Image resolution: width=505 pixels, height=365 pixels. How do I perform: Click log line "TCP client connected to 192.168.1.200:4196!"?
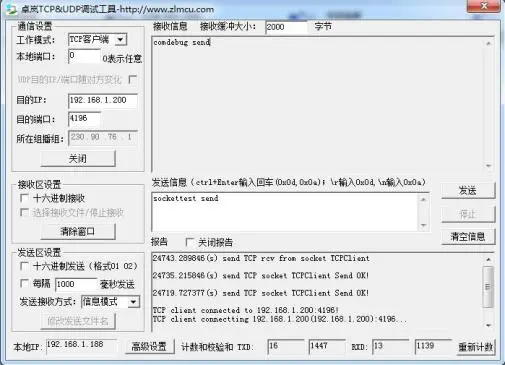tap(246, 310)
